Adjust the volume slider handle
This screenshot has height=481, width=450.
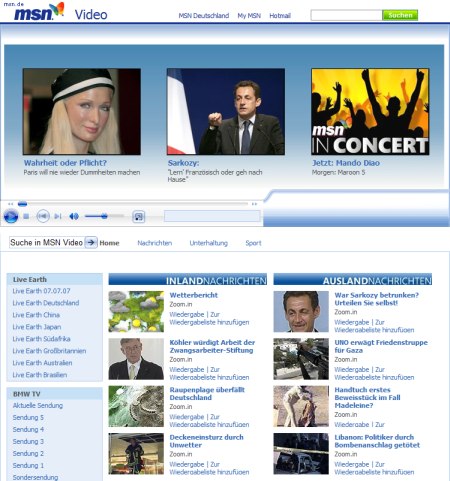click(104, 216)
